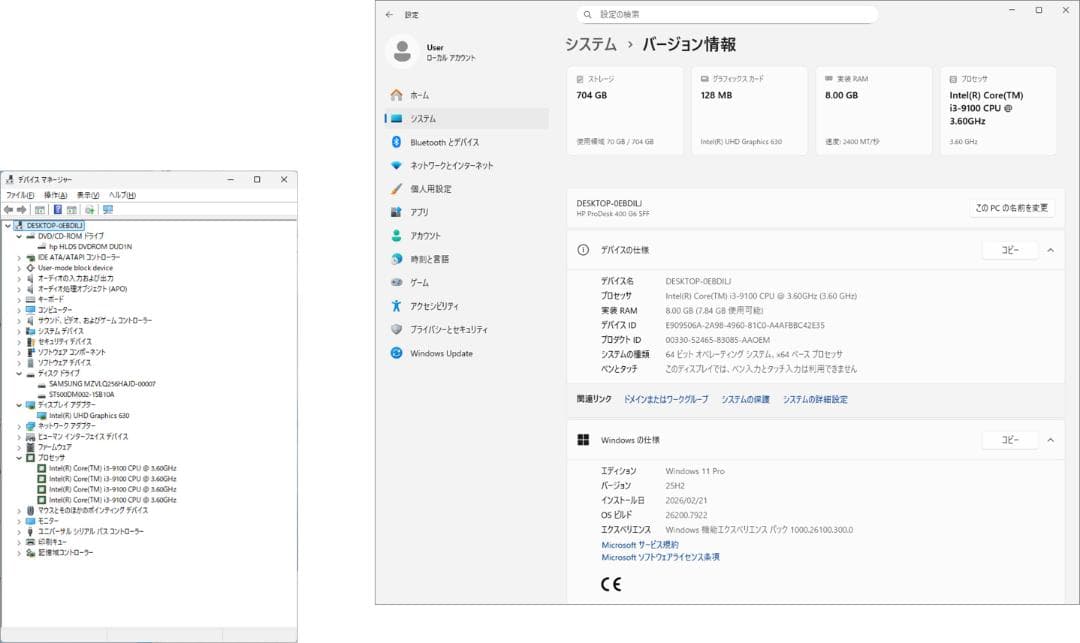Image resolution: width=1080 pixels, height=643 pixels.
Task: Click the magnifier icon in 設定の検索 box
Action: pyautogui.click(x=588, y=14)
